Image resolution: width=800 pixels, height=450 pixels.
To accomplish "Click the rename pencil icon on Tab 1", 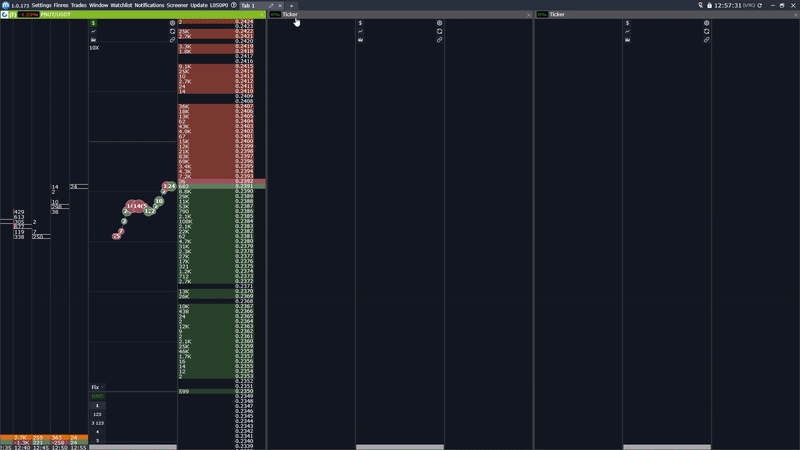I will 271,6.
